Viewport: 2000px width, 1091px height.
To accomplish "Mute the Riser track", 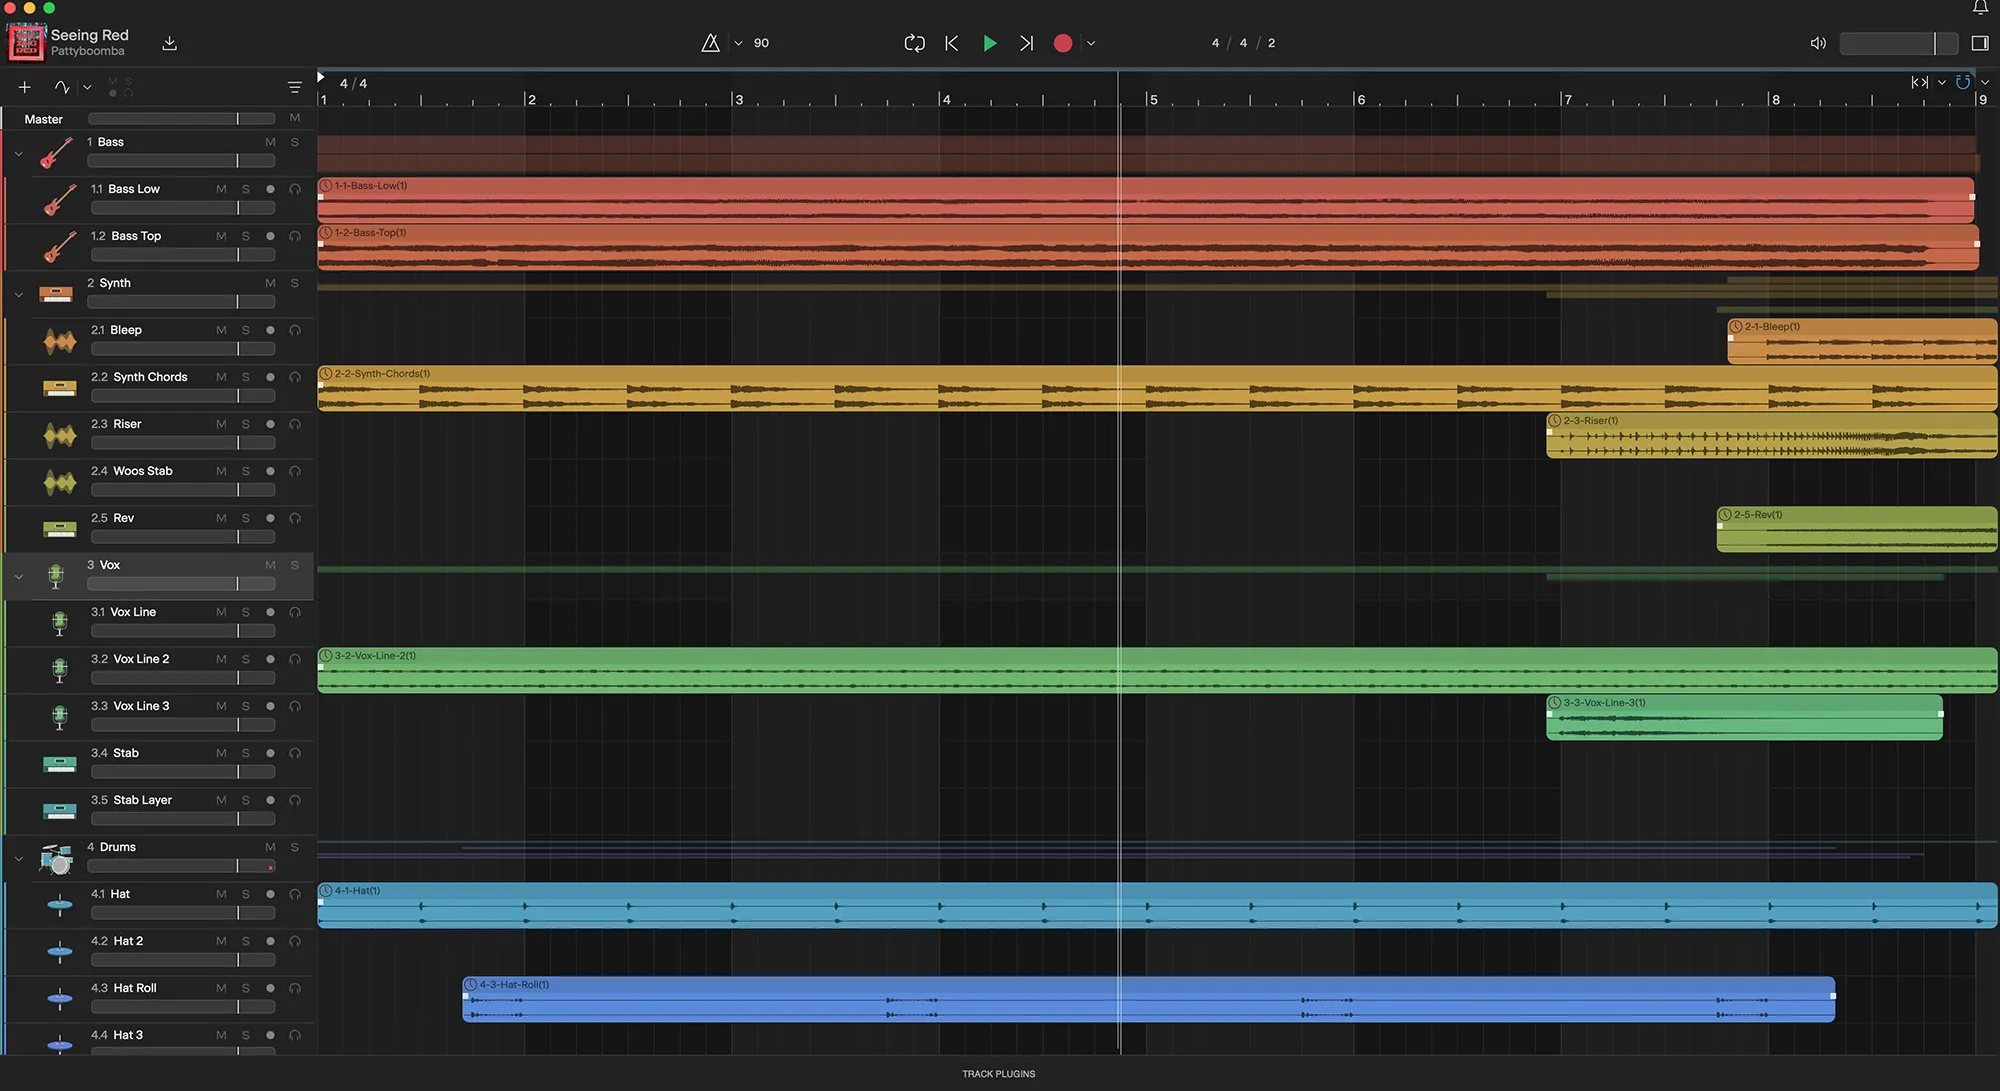I will point(221,424).
